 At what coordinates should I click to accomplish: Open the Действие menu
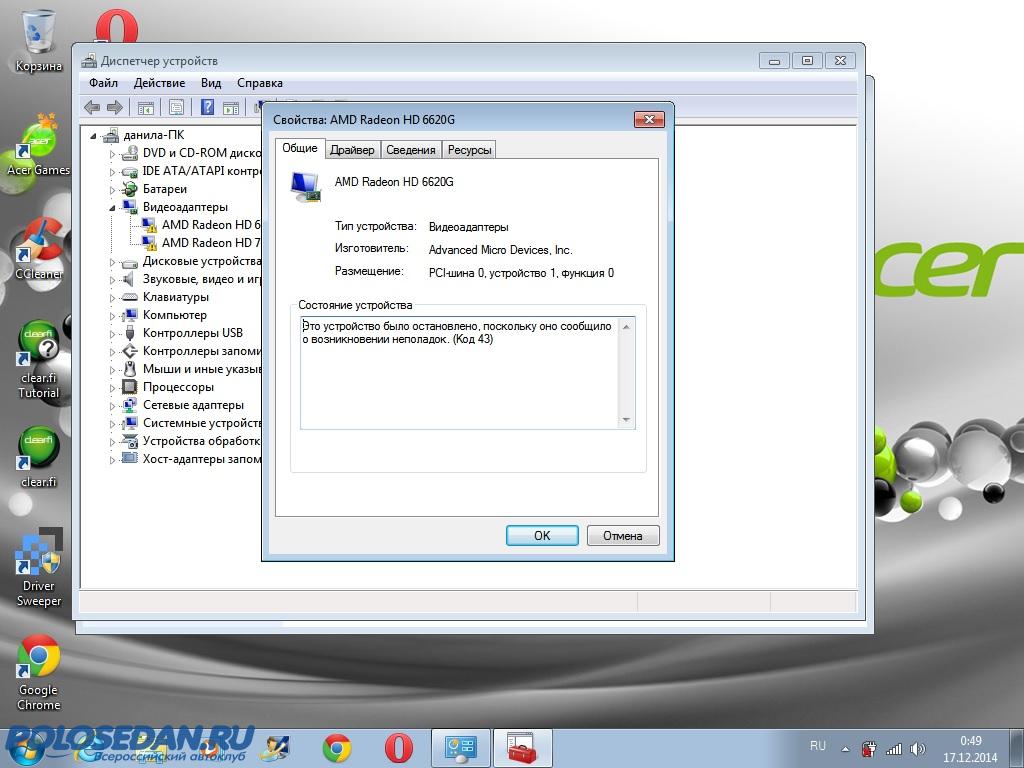(159, 83)
